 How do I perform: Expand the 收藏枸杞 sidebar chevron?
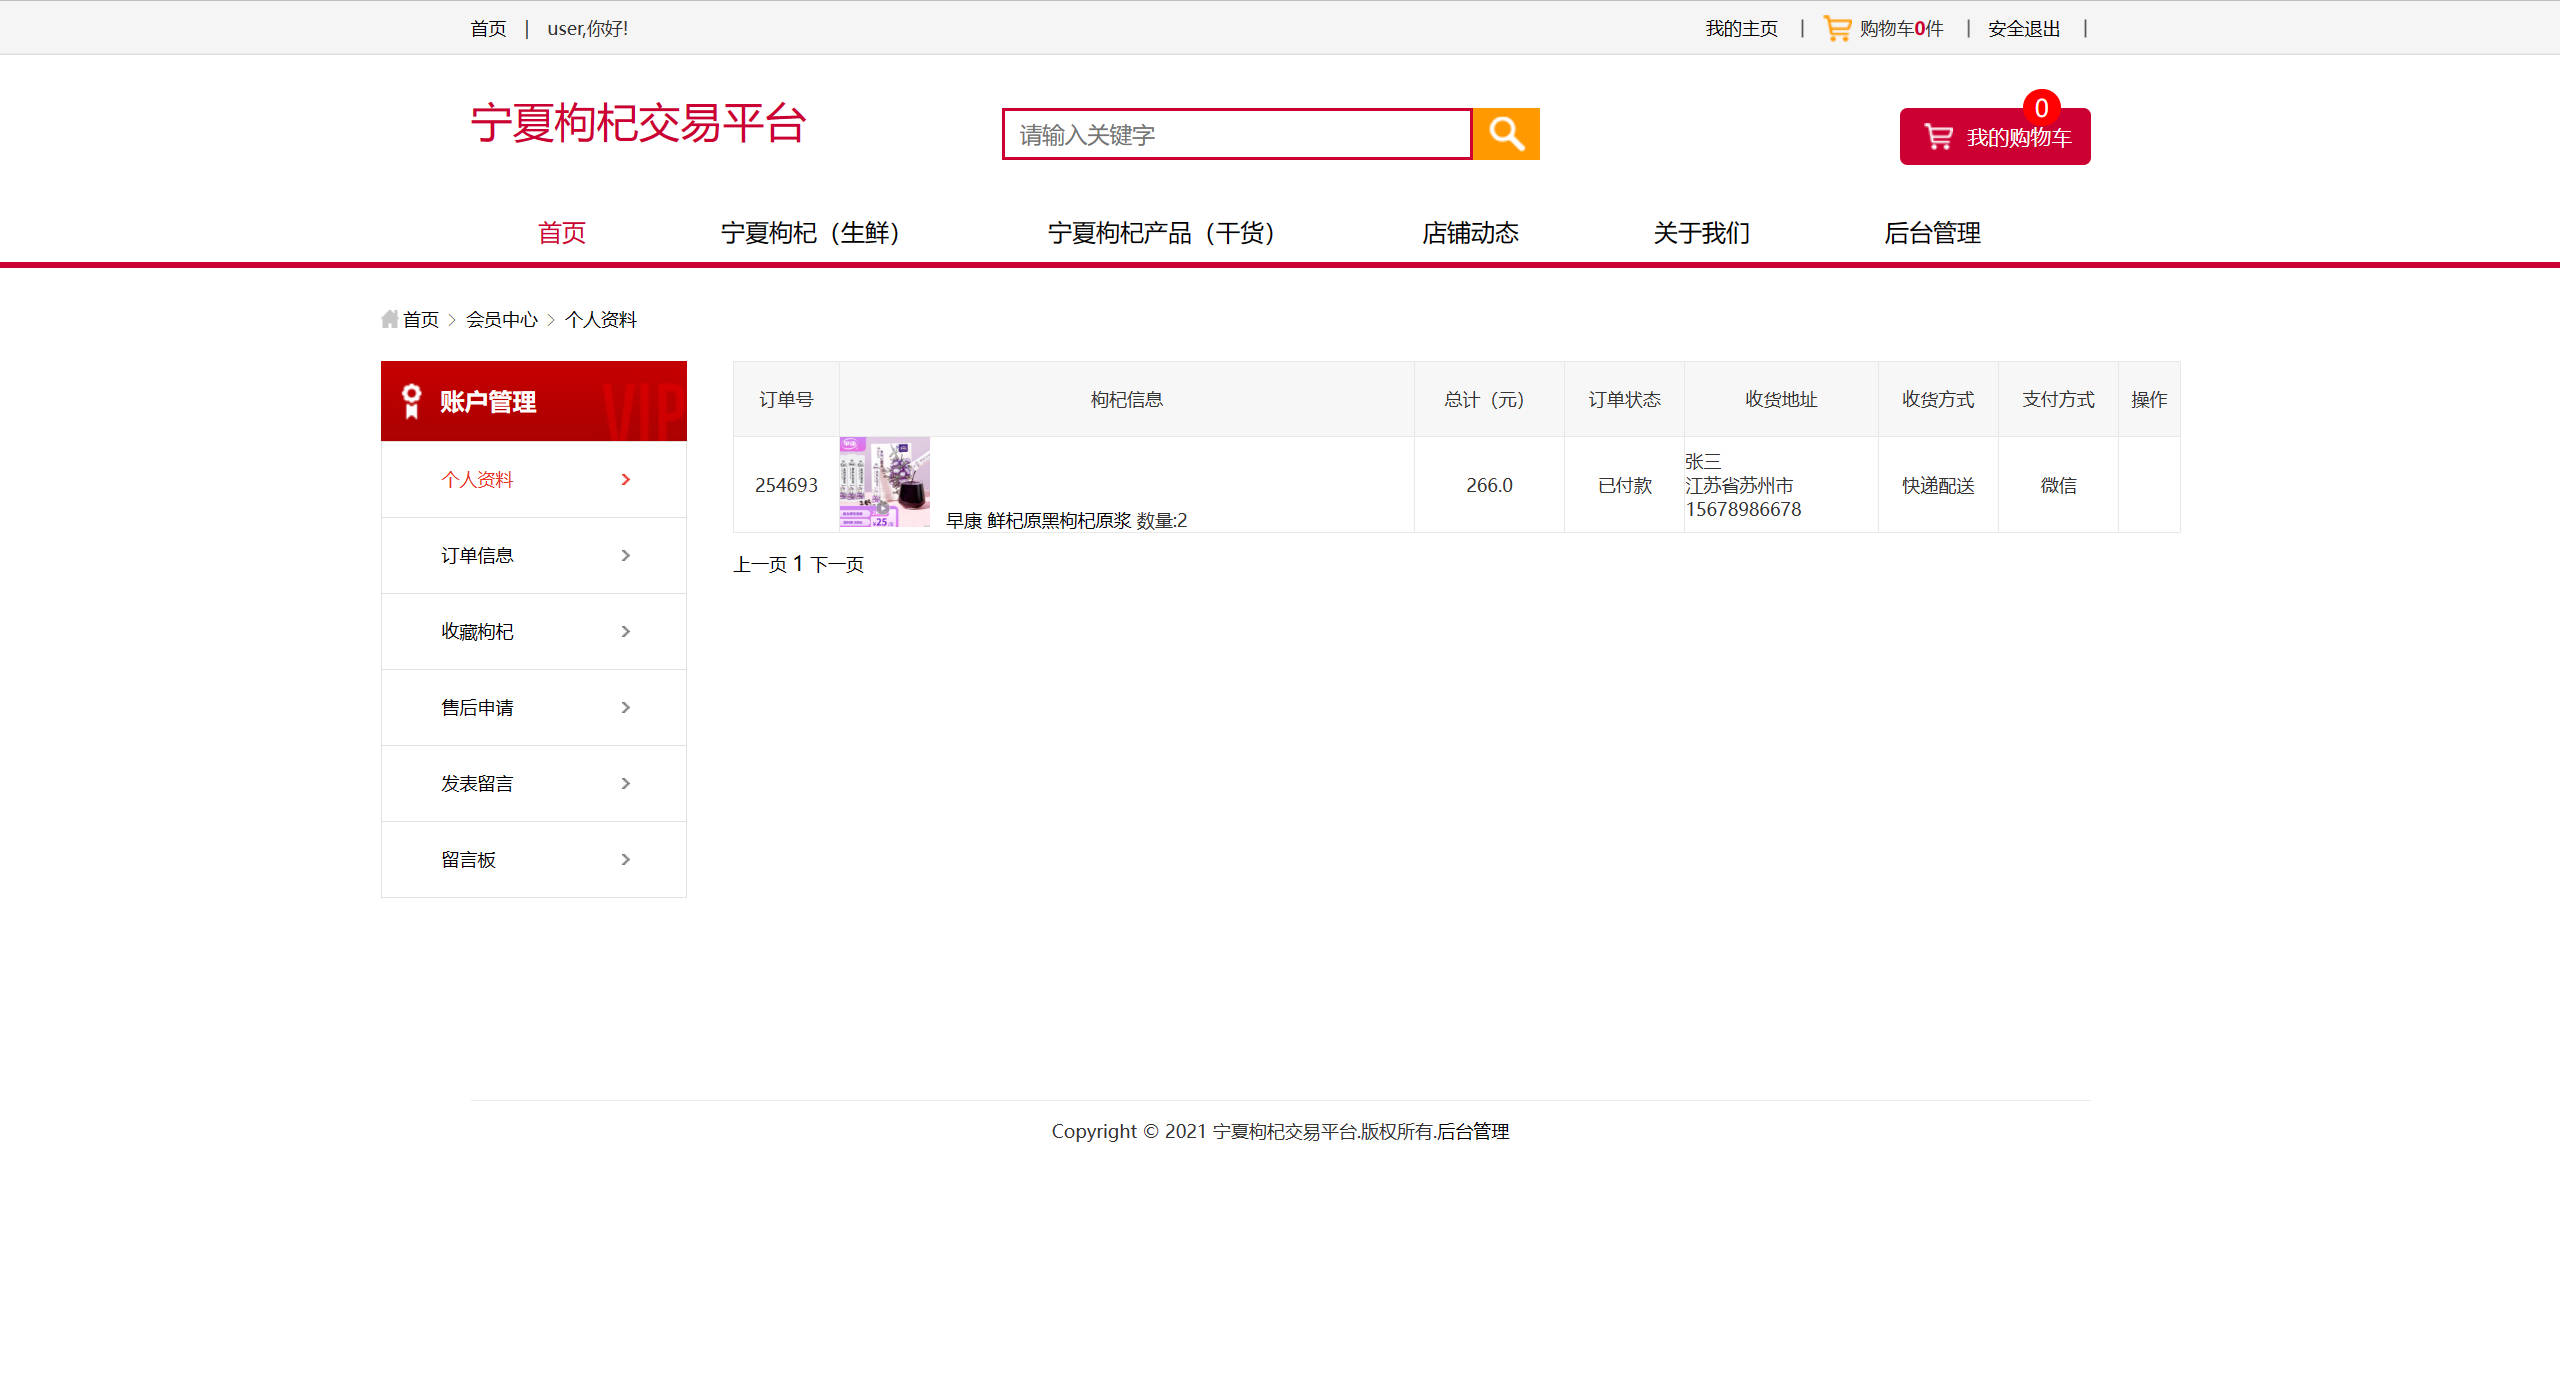pos(627,631)
